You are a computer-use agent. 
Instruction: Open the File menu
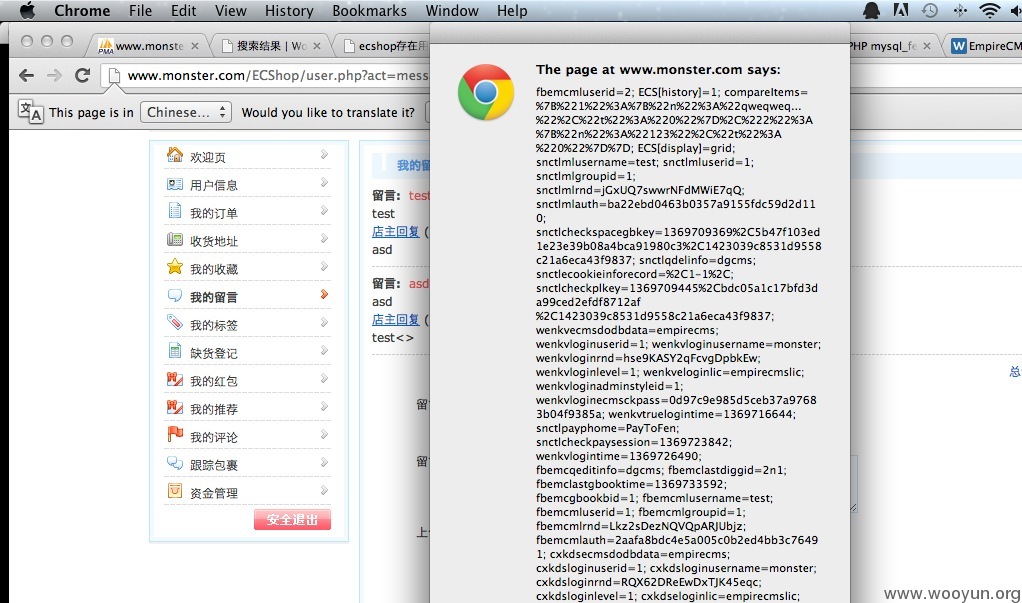140,11
